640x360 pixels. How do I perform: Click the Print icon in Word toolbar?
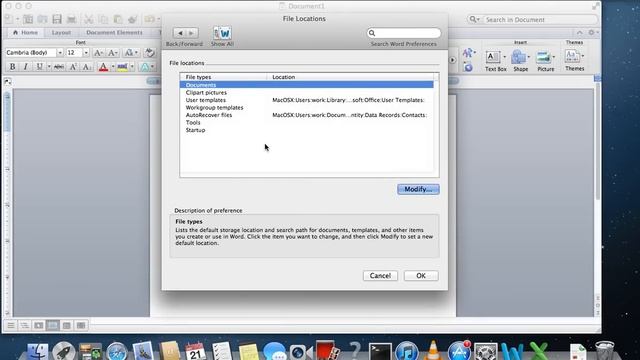(71, 19)
